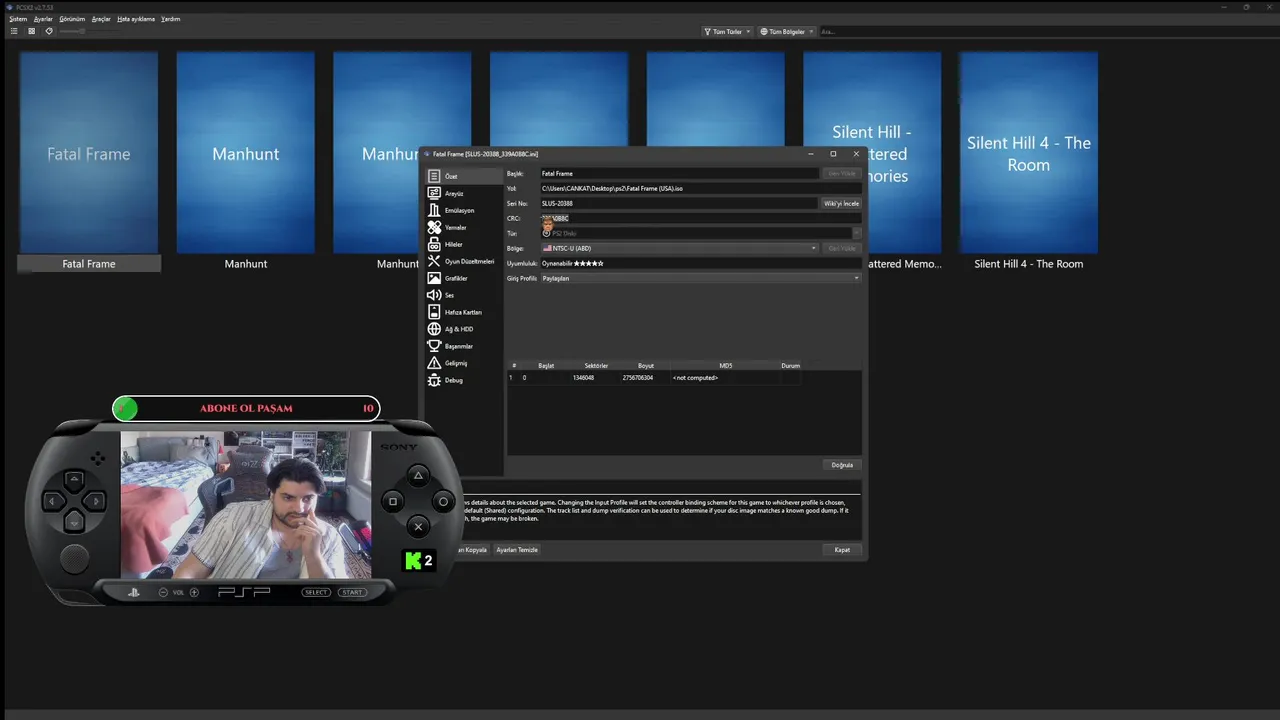Open the Yamalar patches icon

click(434, 227)
